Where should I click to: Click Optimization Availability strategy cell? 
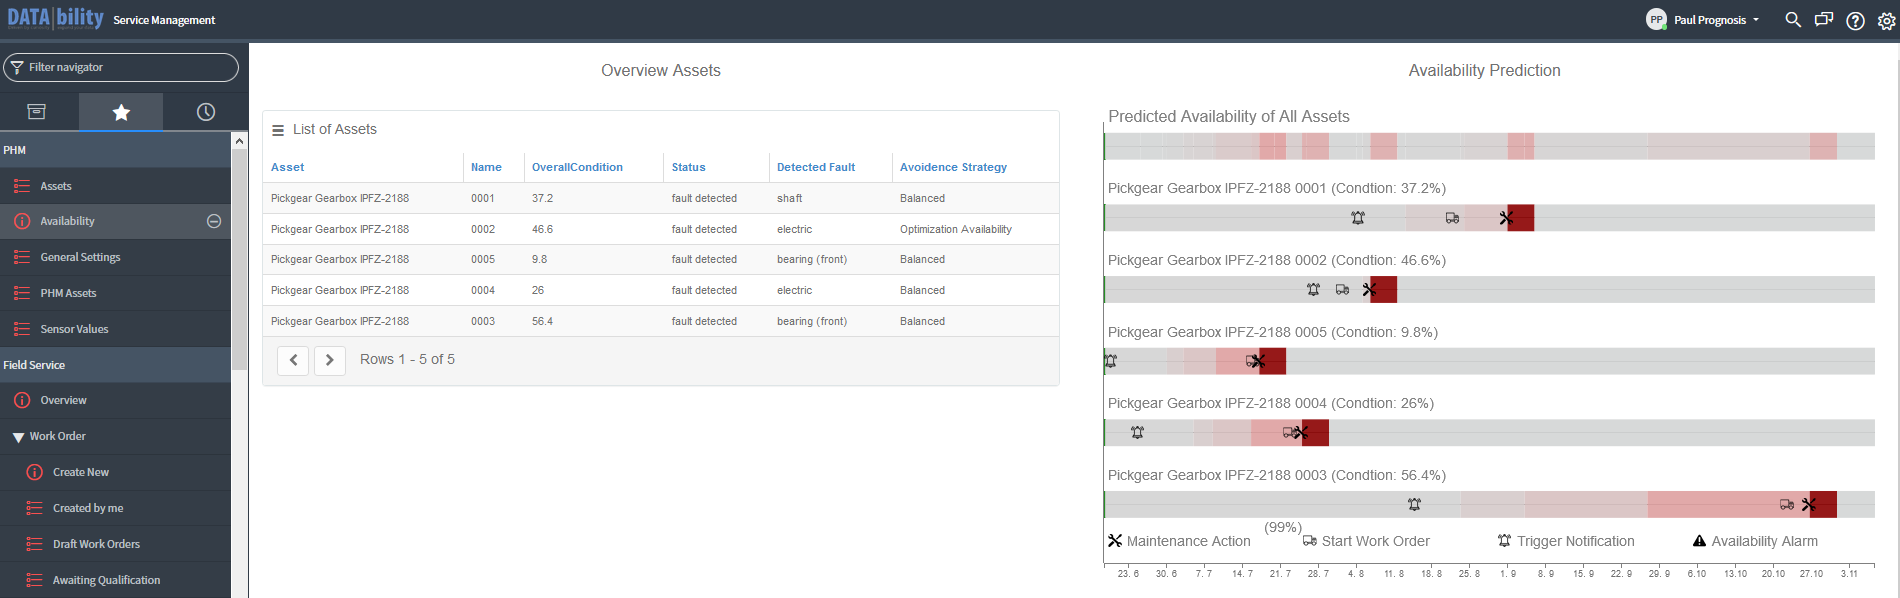956,229
